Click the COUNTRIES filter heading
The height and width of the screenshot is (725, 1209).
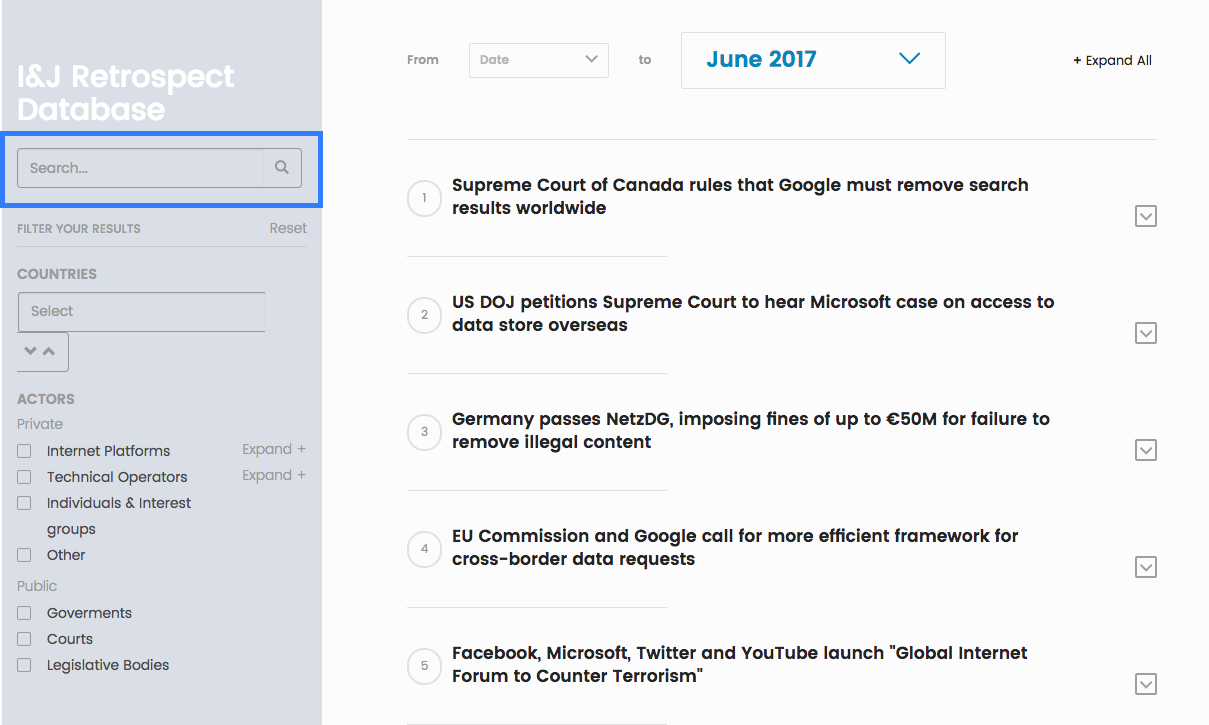(57, 274)
